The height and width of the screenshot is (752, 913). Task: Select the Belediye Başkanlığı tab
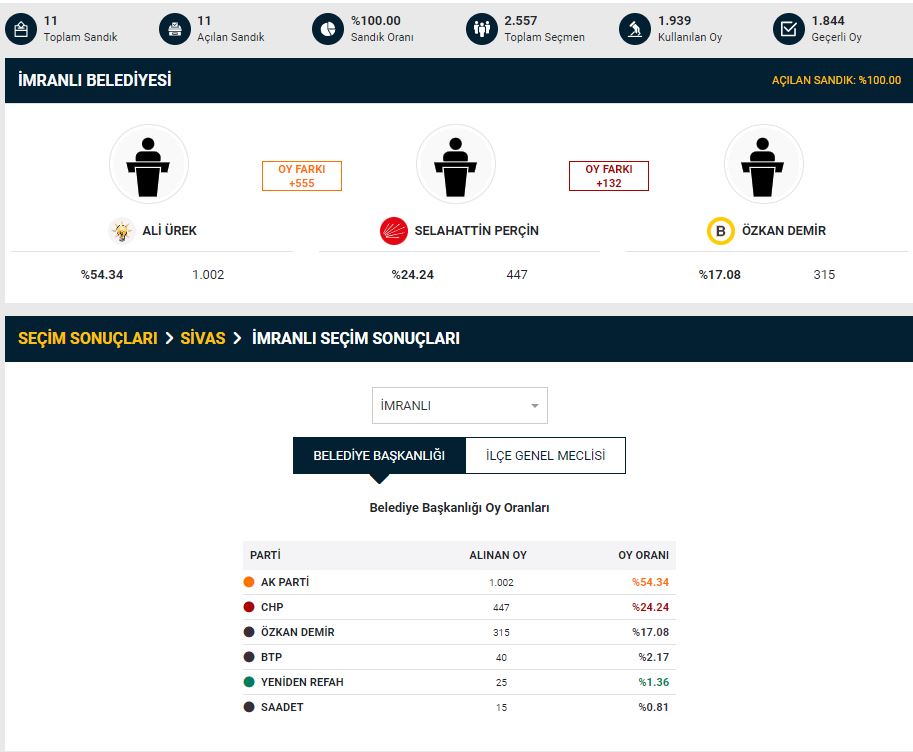(x=379, y=456)
